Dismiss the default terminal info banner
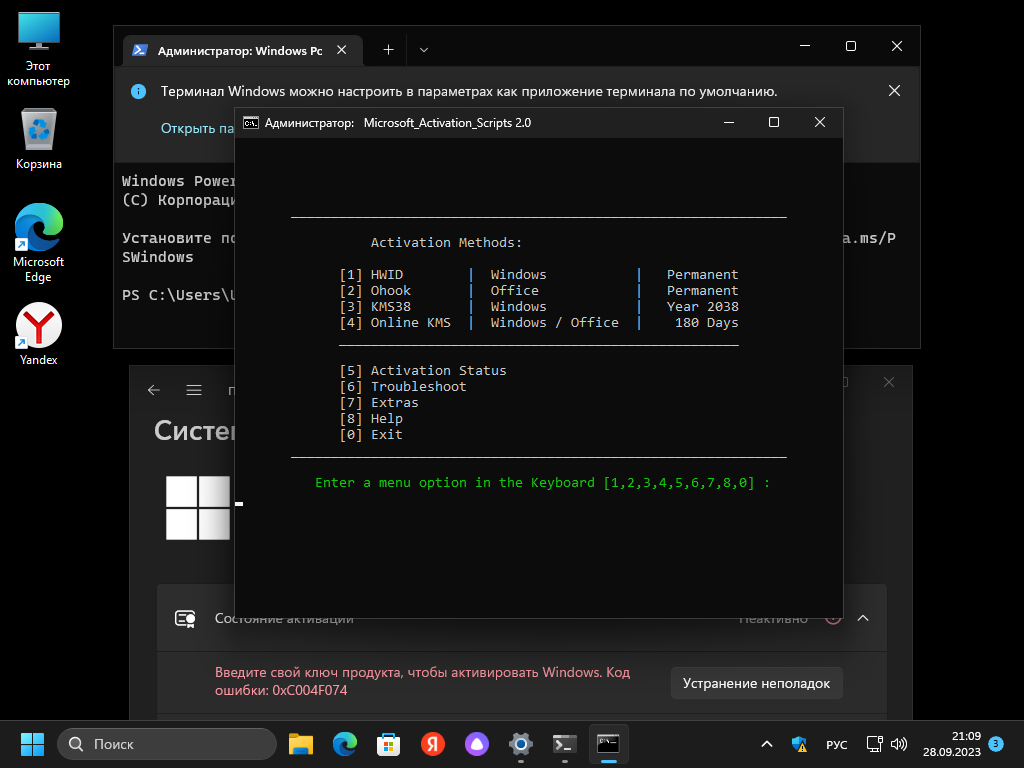The width and height of the screenshot is (1024, 768). 894,91
